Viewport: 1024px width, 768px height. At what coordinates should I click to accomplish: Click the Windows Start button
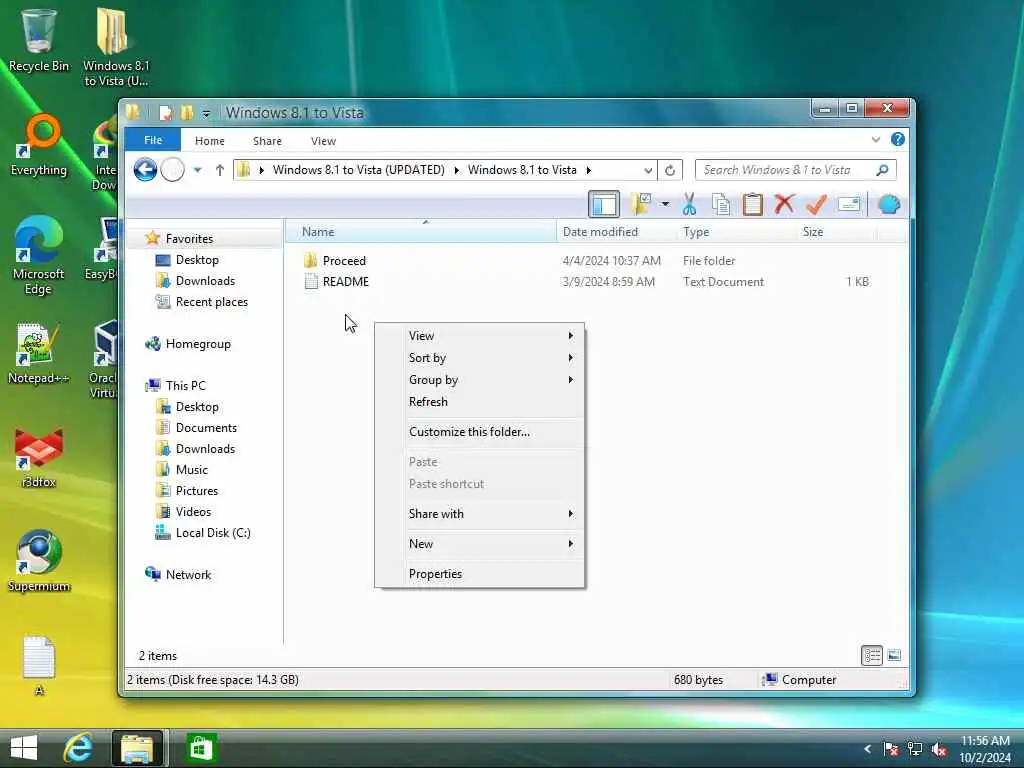click(x=24, y=748)
